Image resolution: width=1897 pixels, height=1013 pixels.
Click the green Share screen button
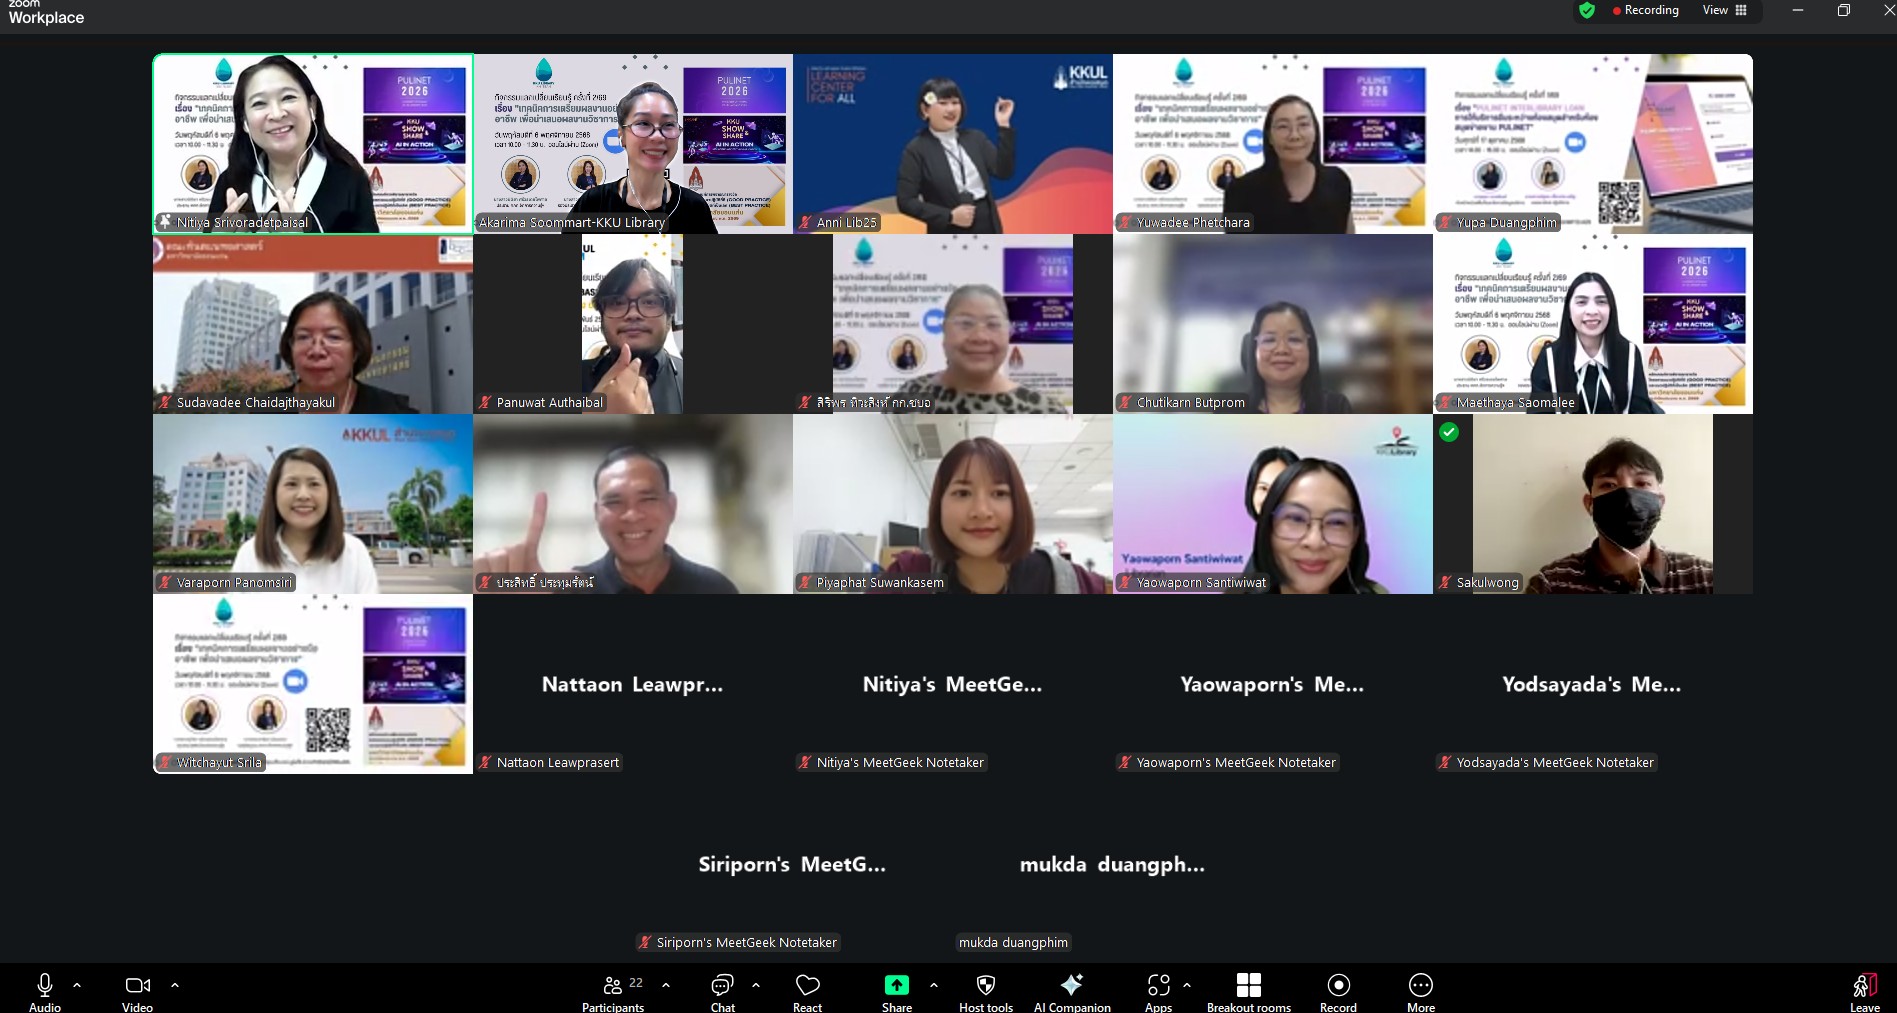coord(896,990)
